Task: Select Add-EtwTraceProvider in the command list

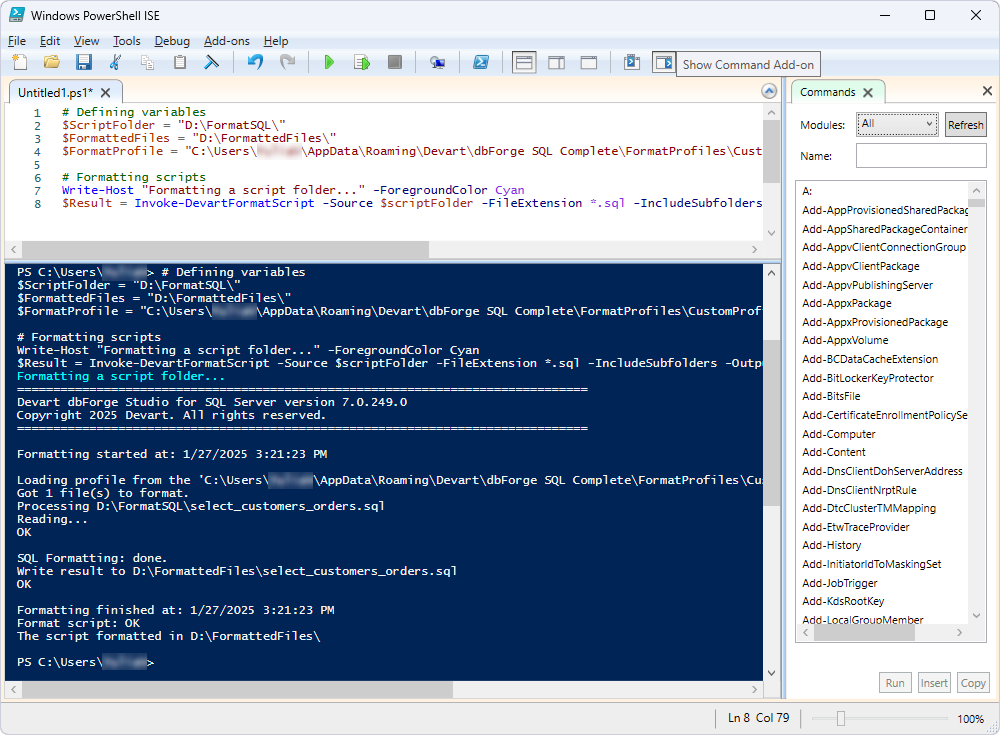Action: (x=856, y=527)
